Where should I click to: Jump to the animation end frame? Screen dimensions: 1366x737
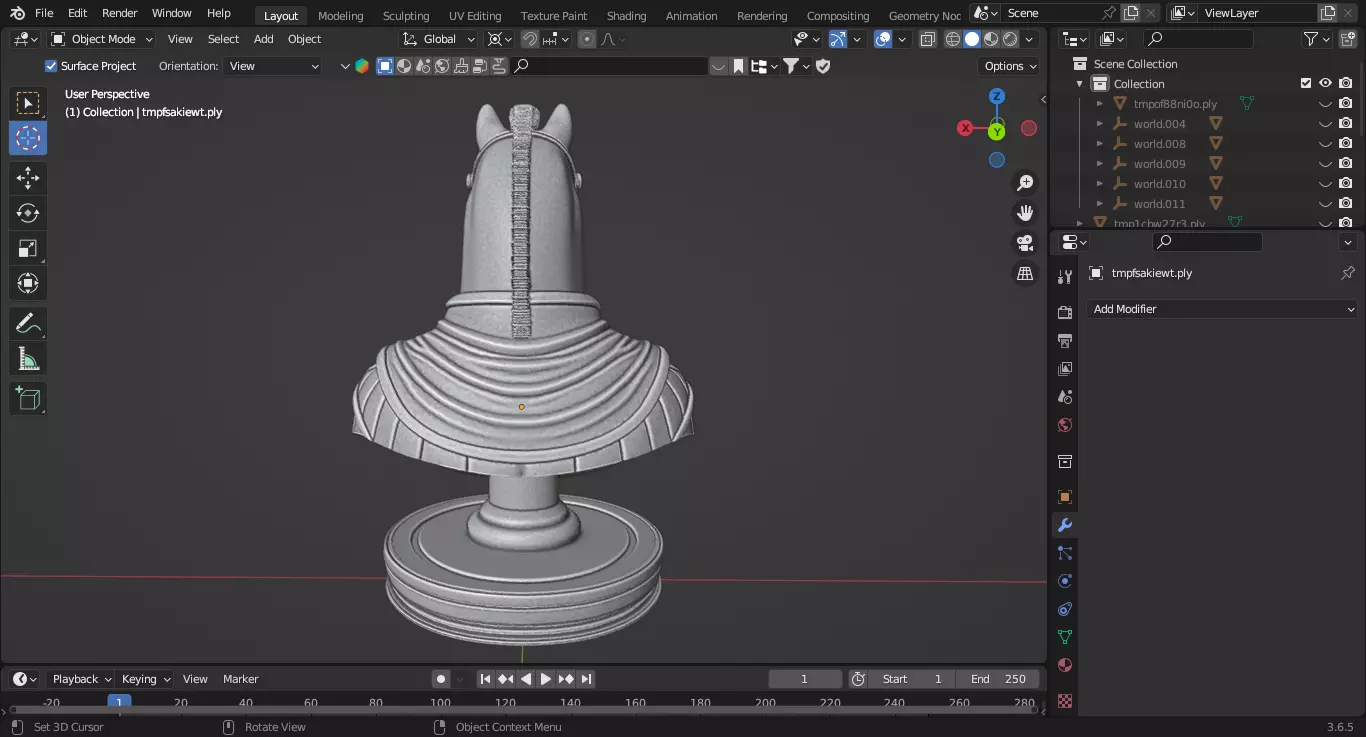tap(586, 679)
